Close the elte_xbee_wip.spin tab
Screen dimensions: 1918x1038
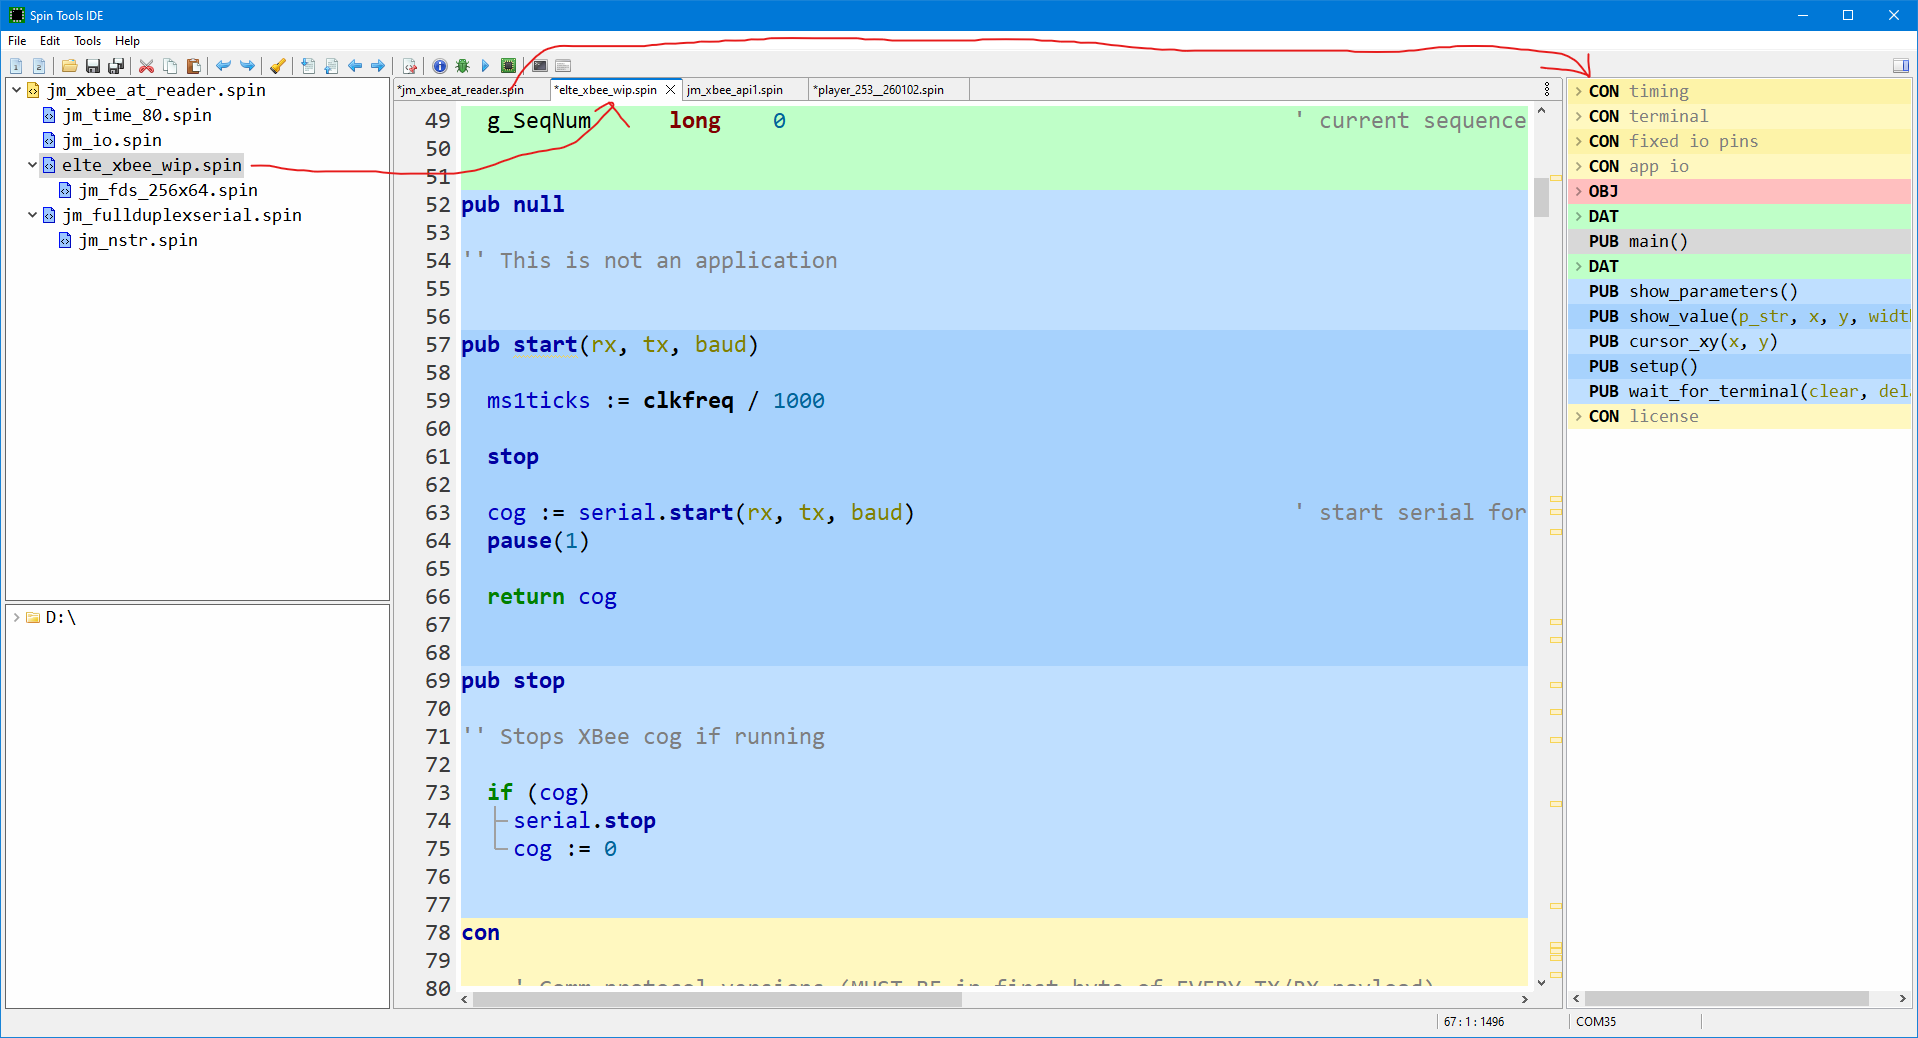(671, 90)
